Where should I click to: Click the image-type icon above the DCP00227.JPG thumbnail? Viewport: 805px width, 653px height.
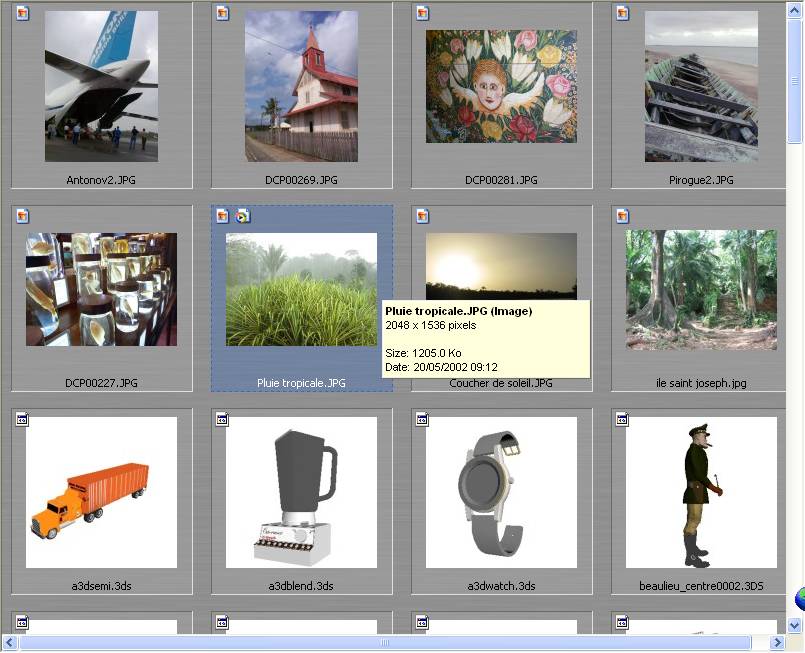(x=23, y=216)
